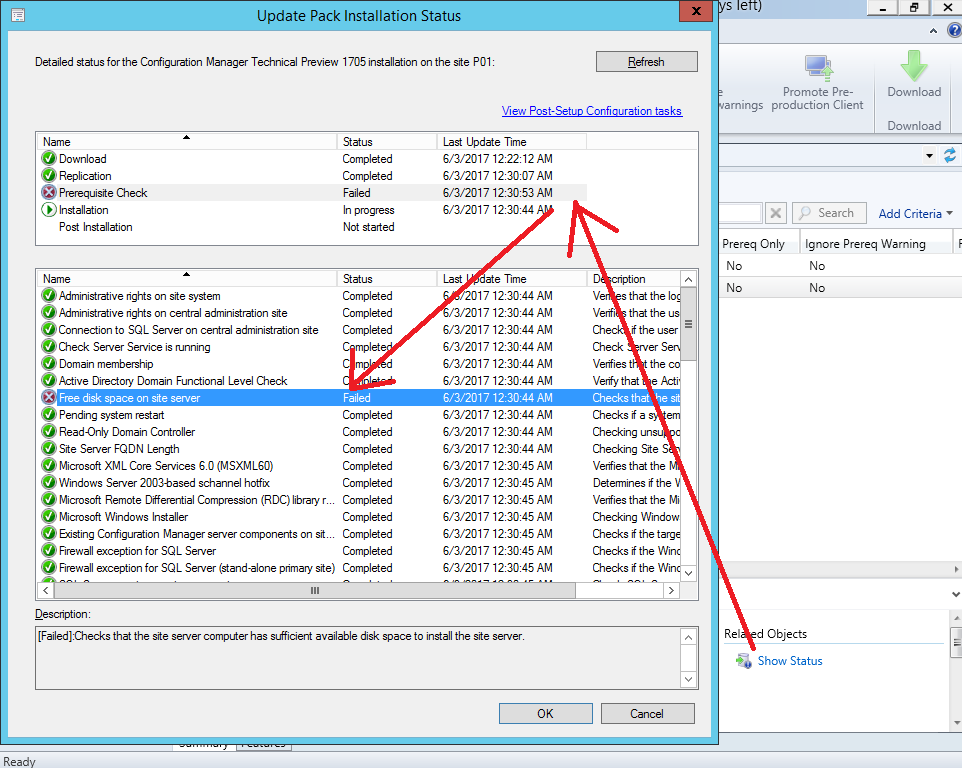Click Cancel in Update Pack dialog
The width and height of the screenshot is (962, 768).
tap(647, 713)
